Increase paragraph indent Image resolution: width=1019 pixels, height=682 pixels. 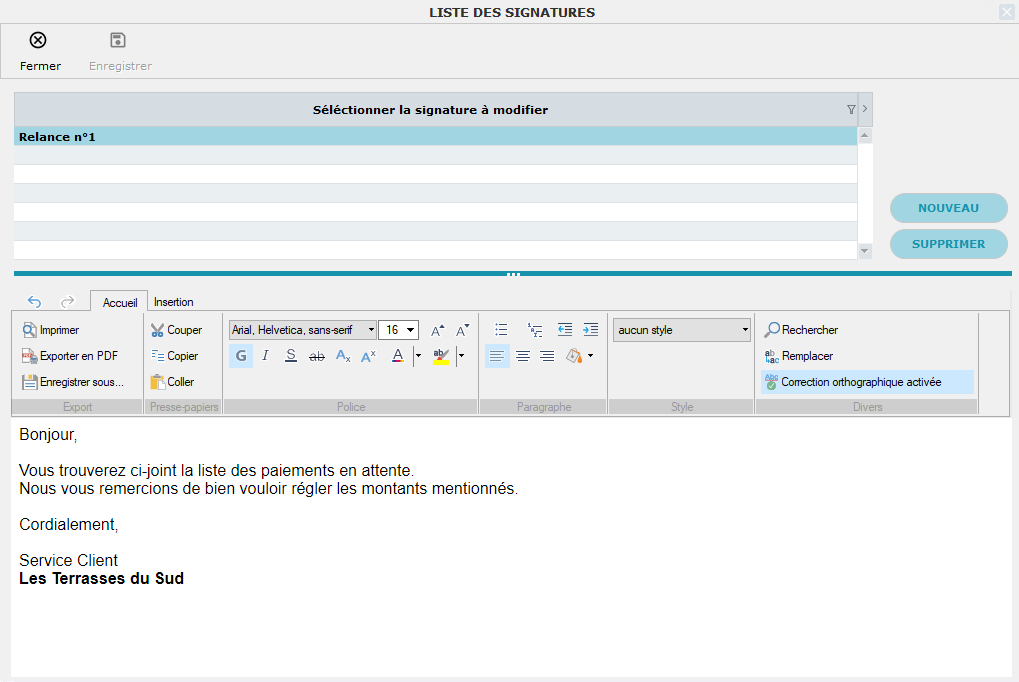(x=590, y=330)
